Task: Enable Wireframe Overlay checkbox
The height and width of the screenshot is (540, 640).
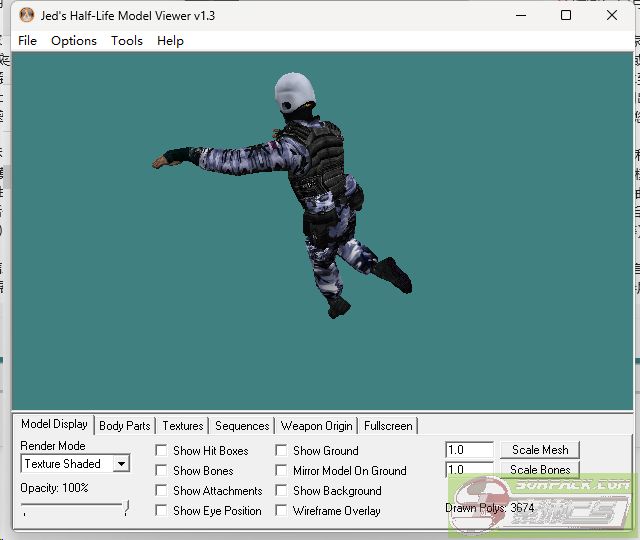Action: click(x=281, y=511)
